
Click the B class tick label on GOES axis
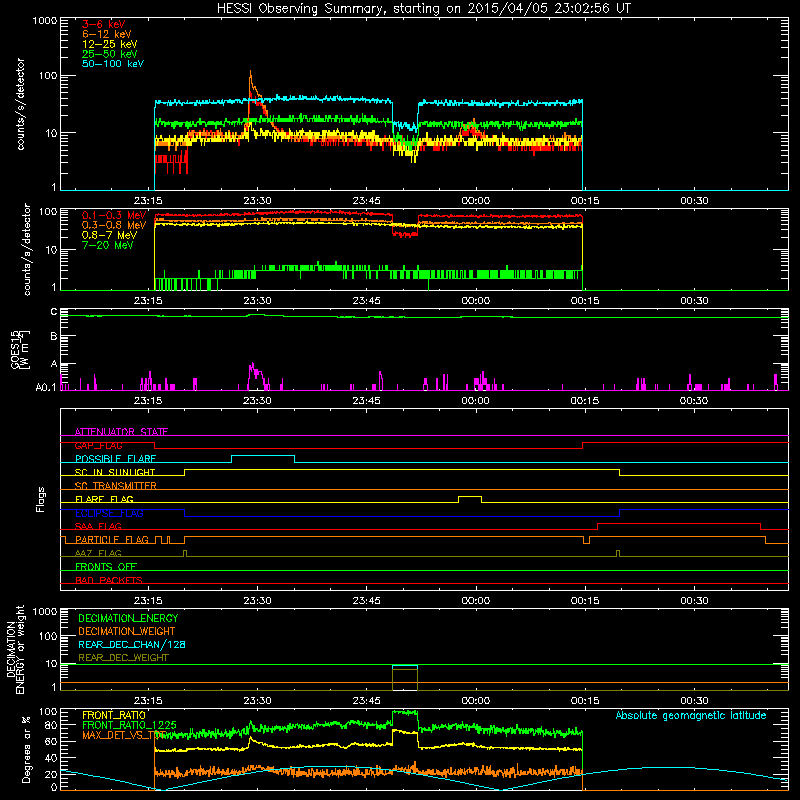[x=54, y=337]
